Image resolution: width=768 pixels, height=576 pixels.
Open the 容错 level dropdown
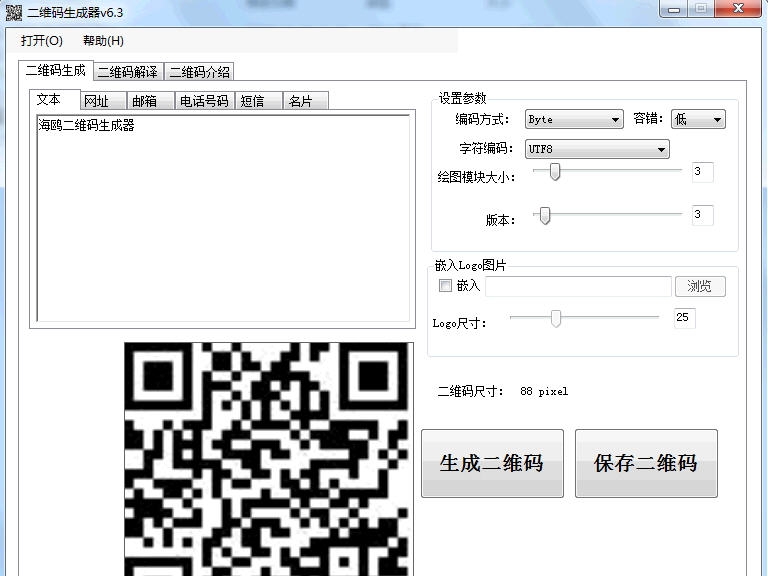(x=698, y=120)
